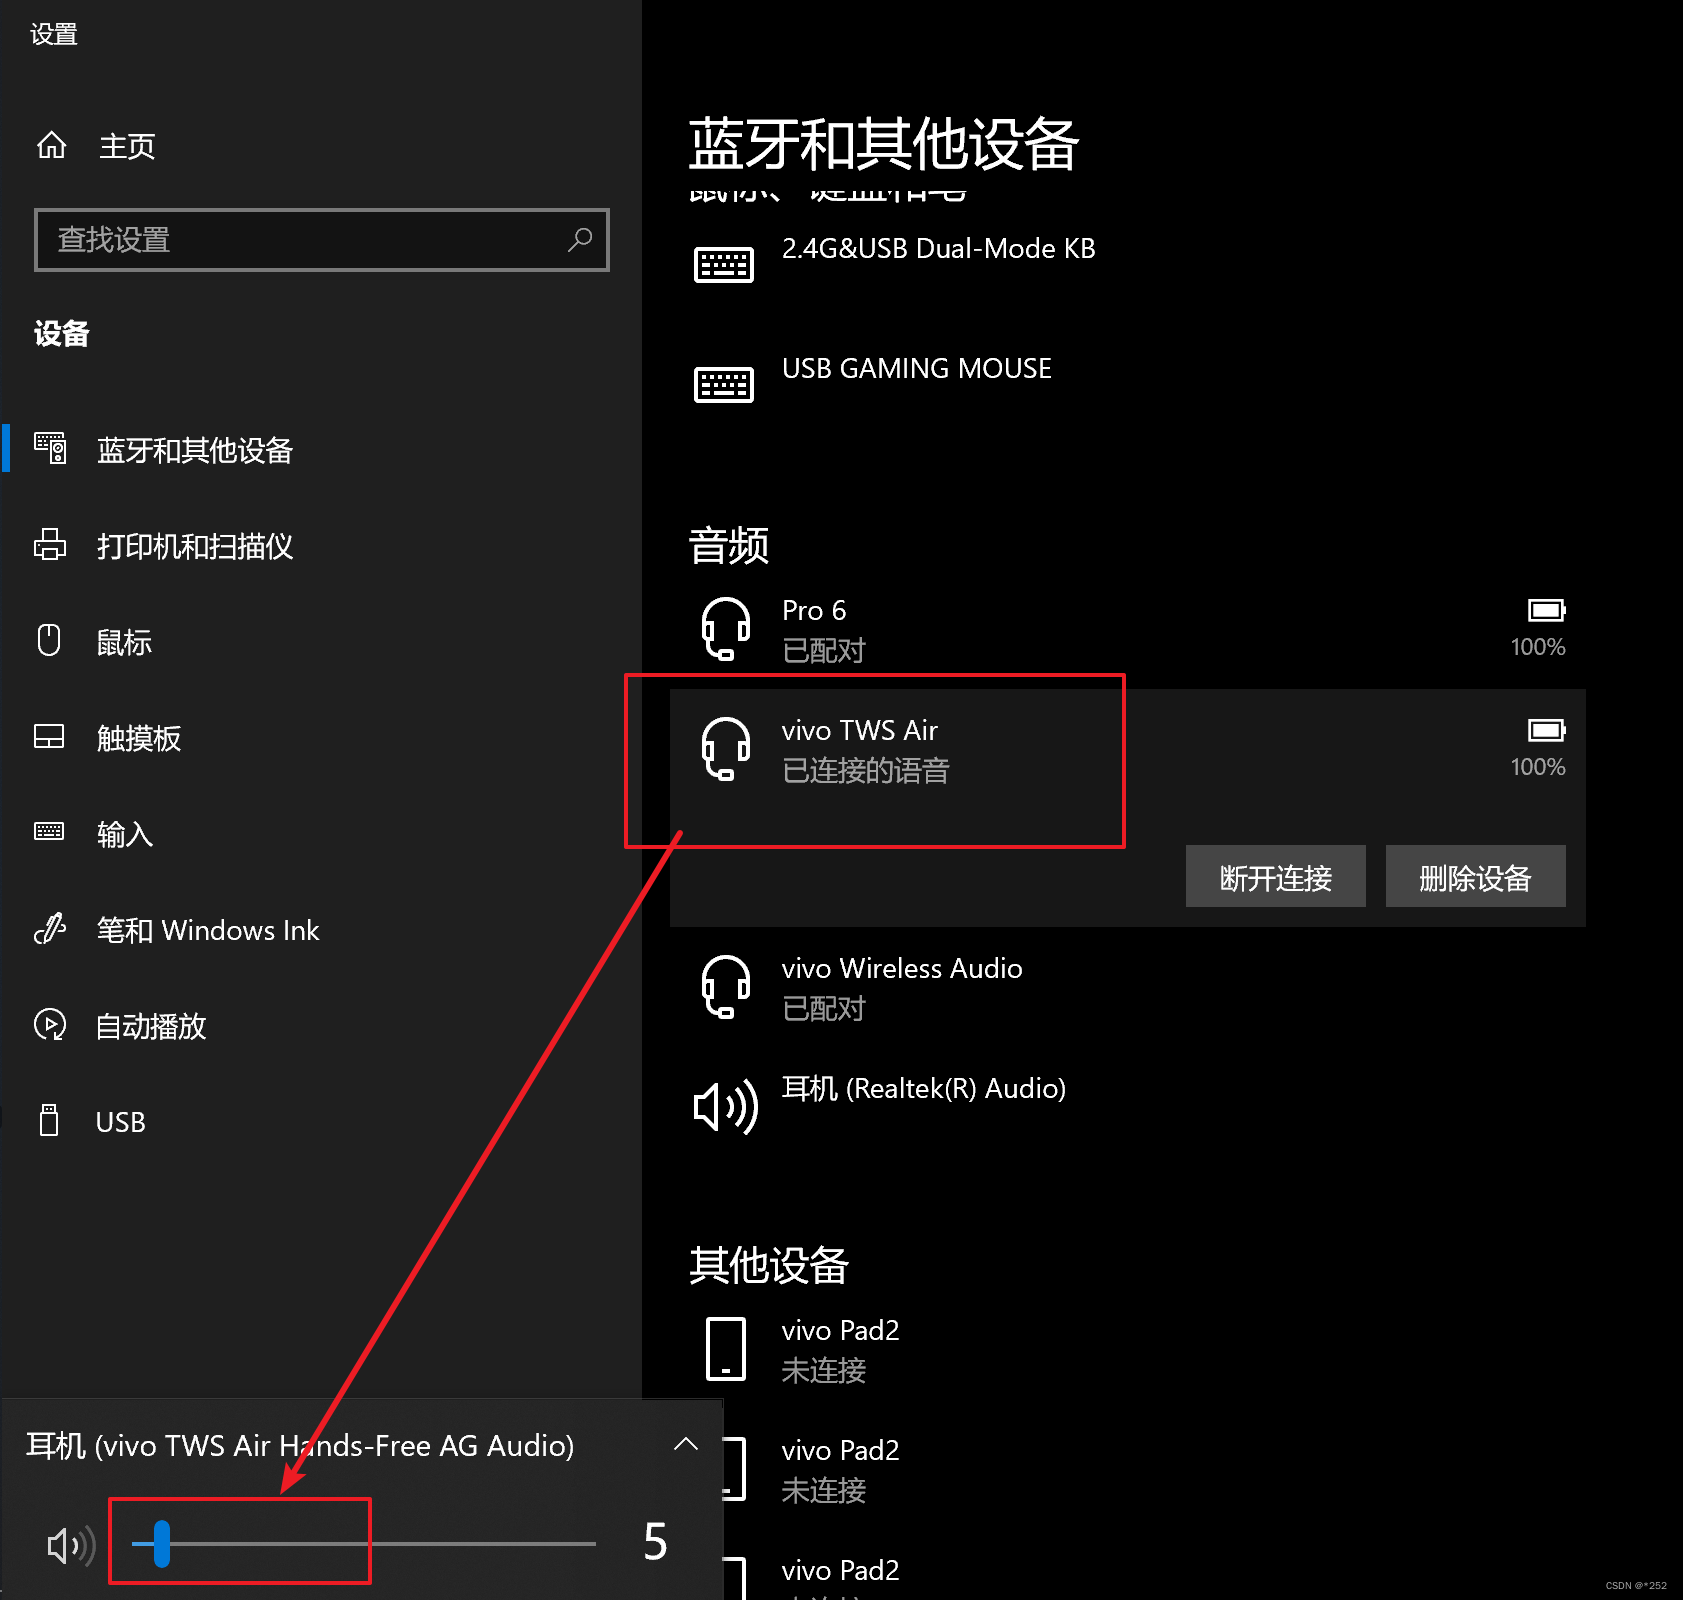The image size is (1683, 1600).
Task: Click the search magnifier icon in 查找设置
Action: pos(580,239)
